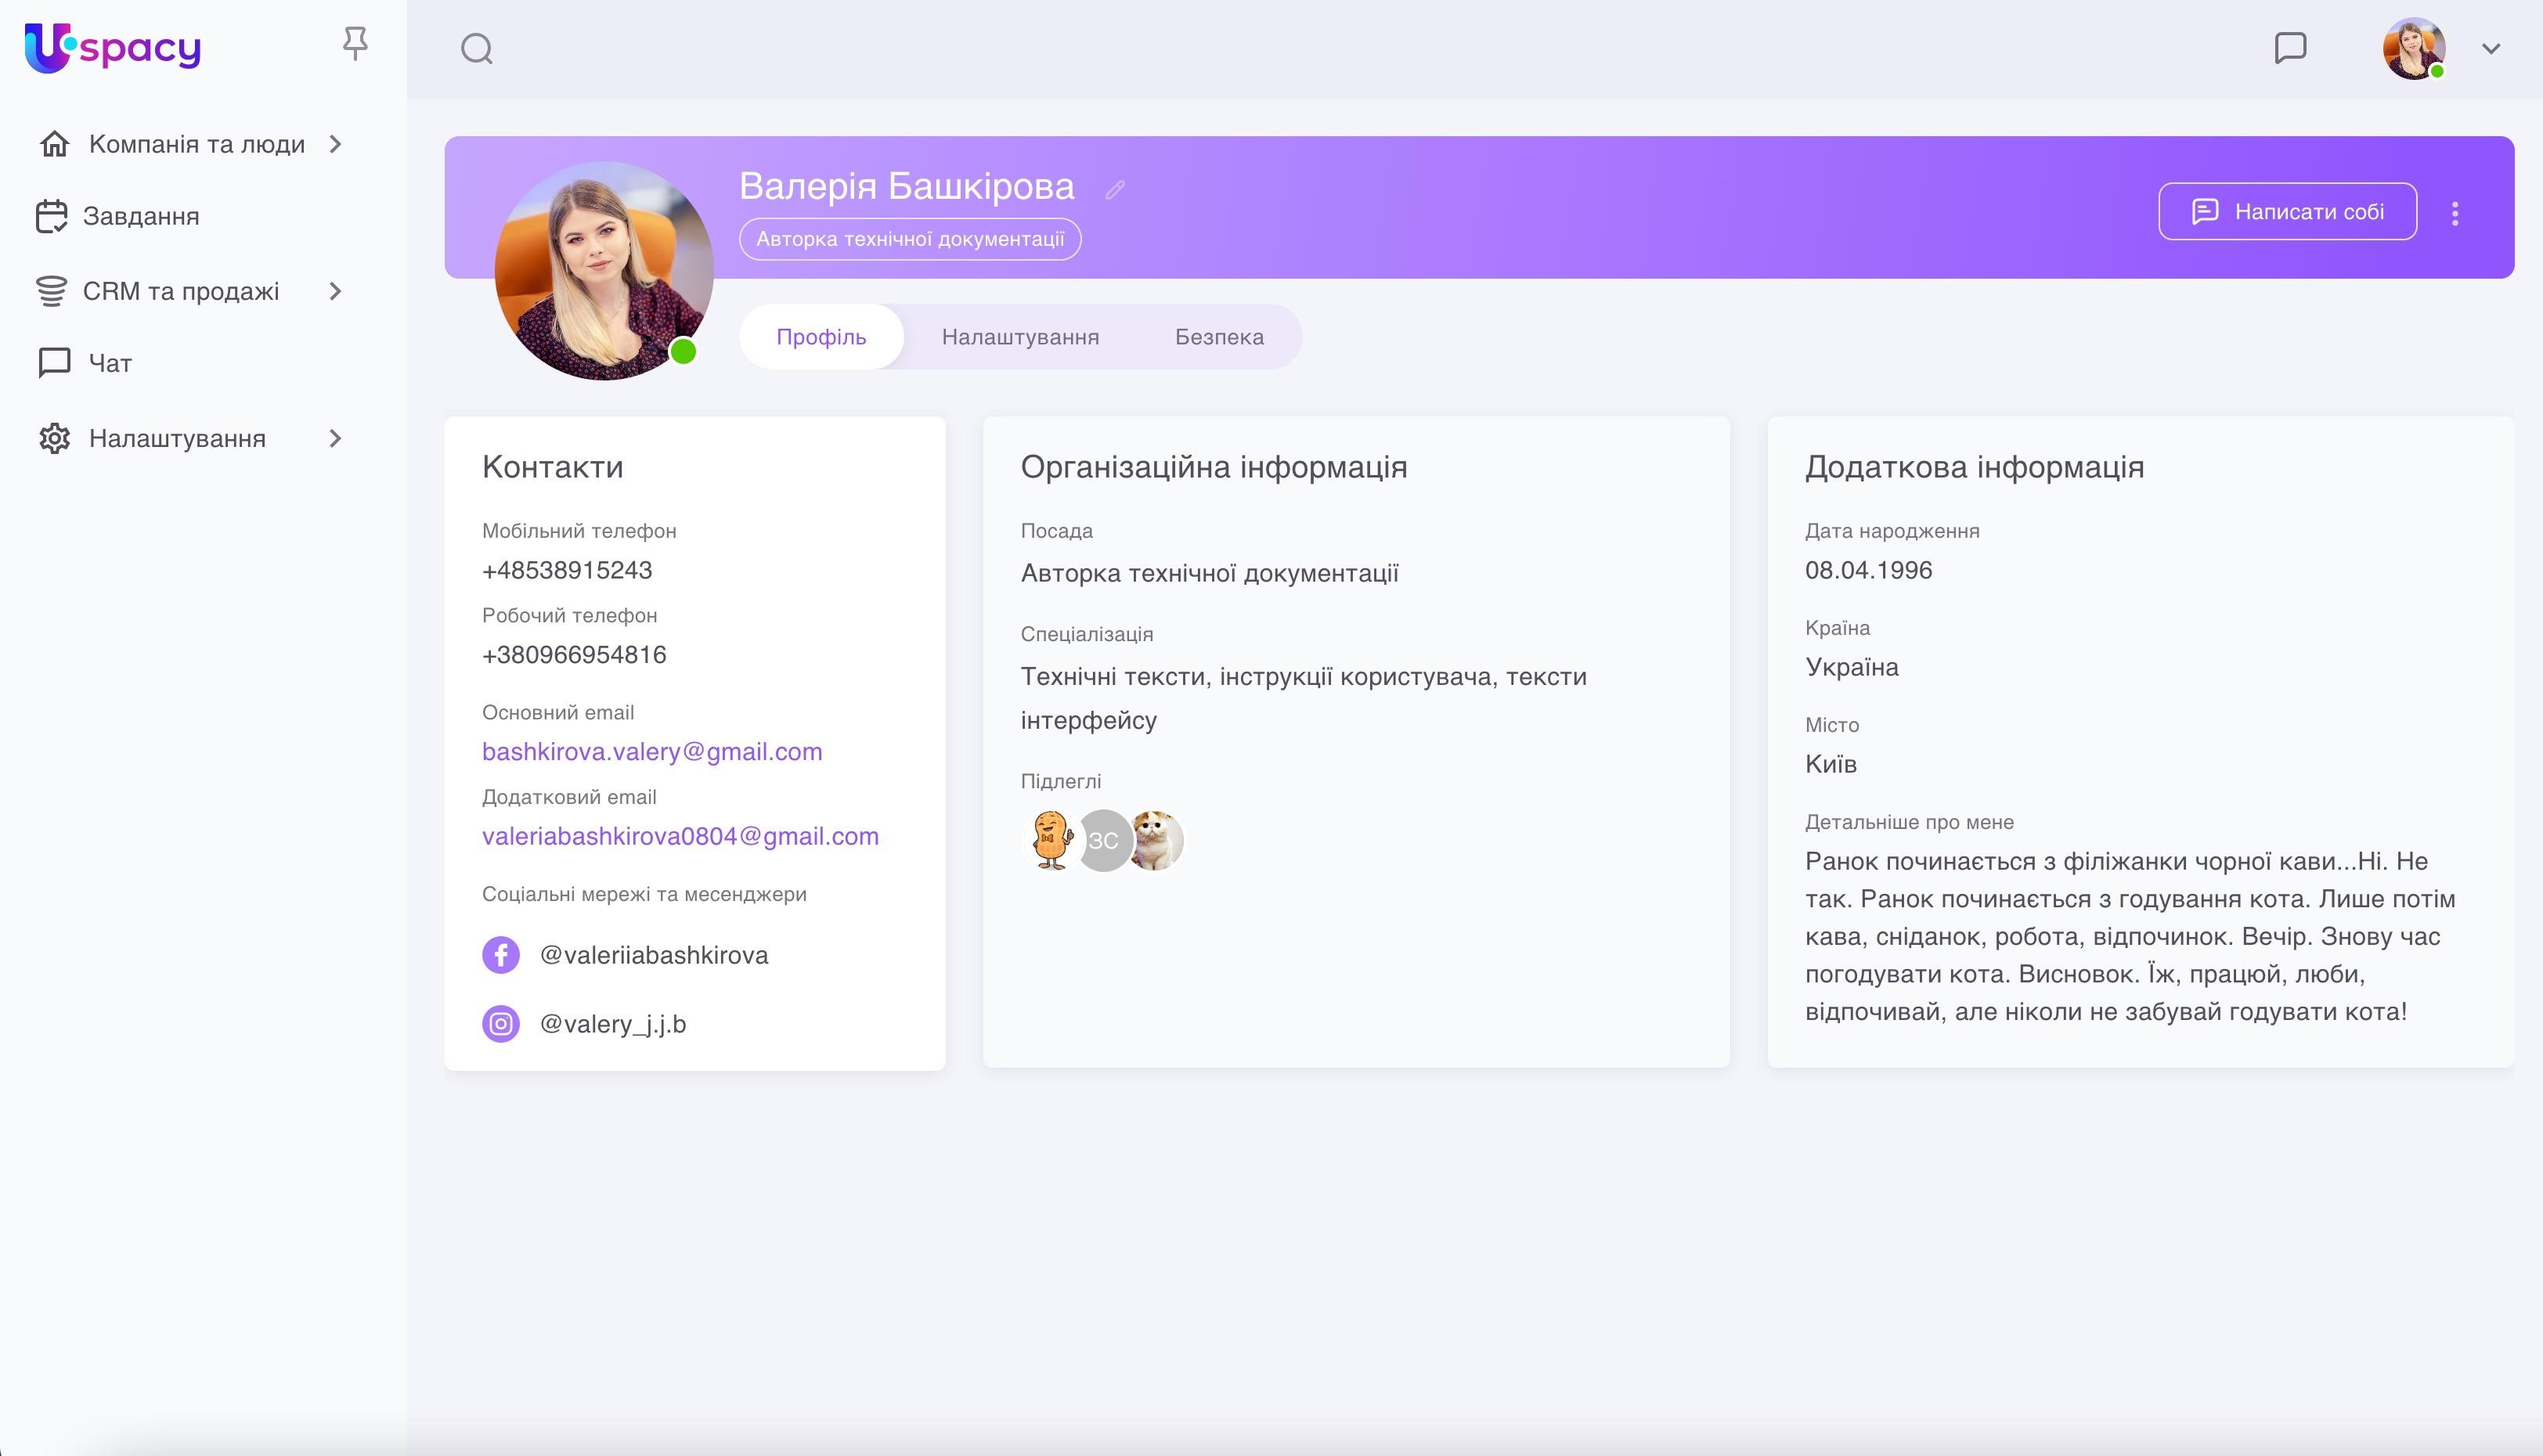Open the Facebook profile icon
Image resolution: width=2543 pixels, height=1456 pixels.
point(501,955)
